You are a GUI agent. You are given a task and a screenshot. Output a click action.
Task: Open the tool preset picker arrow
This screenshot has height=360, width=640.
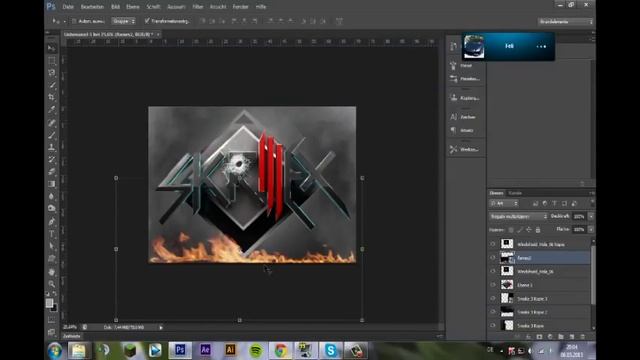pos(64,21)
